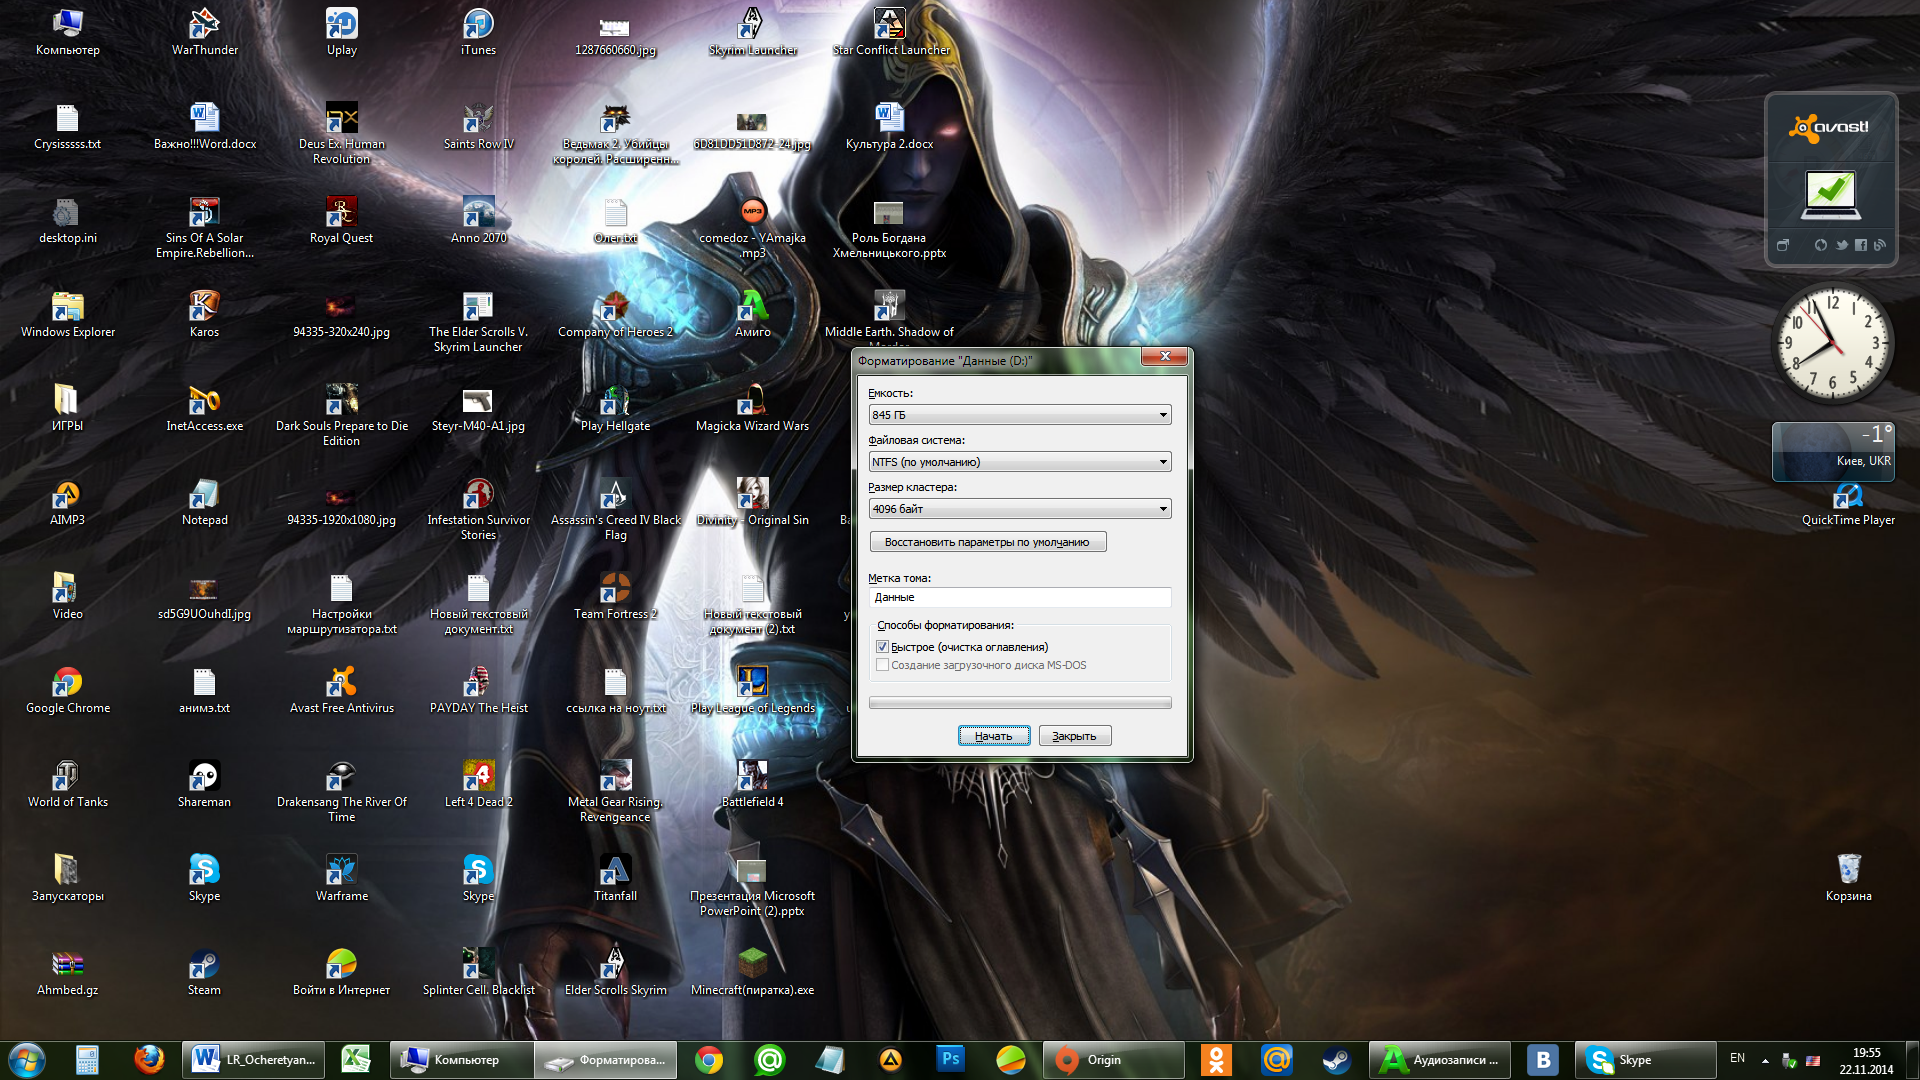Launch Titanfall shortcut
This screenshot has height=1080, width=1920.
[615, 878]
